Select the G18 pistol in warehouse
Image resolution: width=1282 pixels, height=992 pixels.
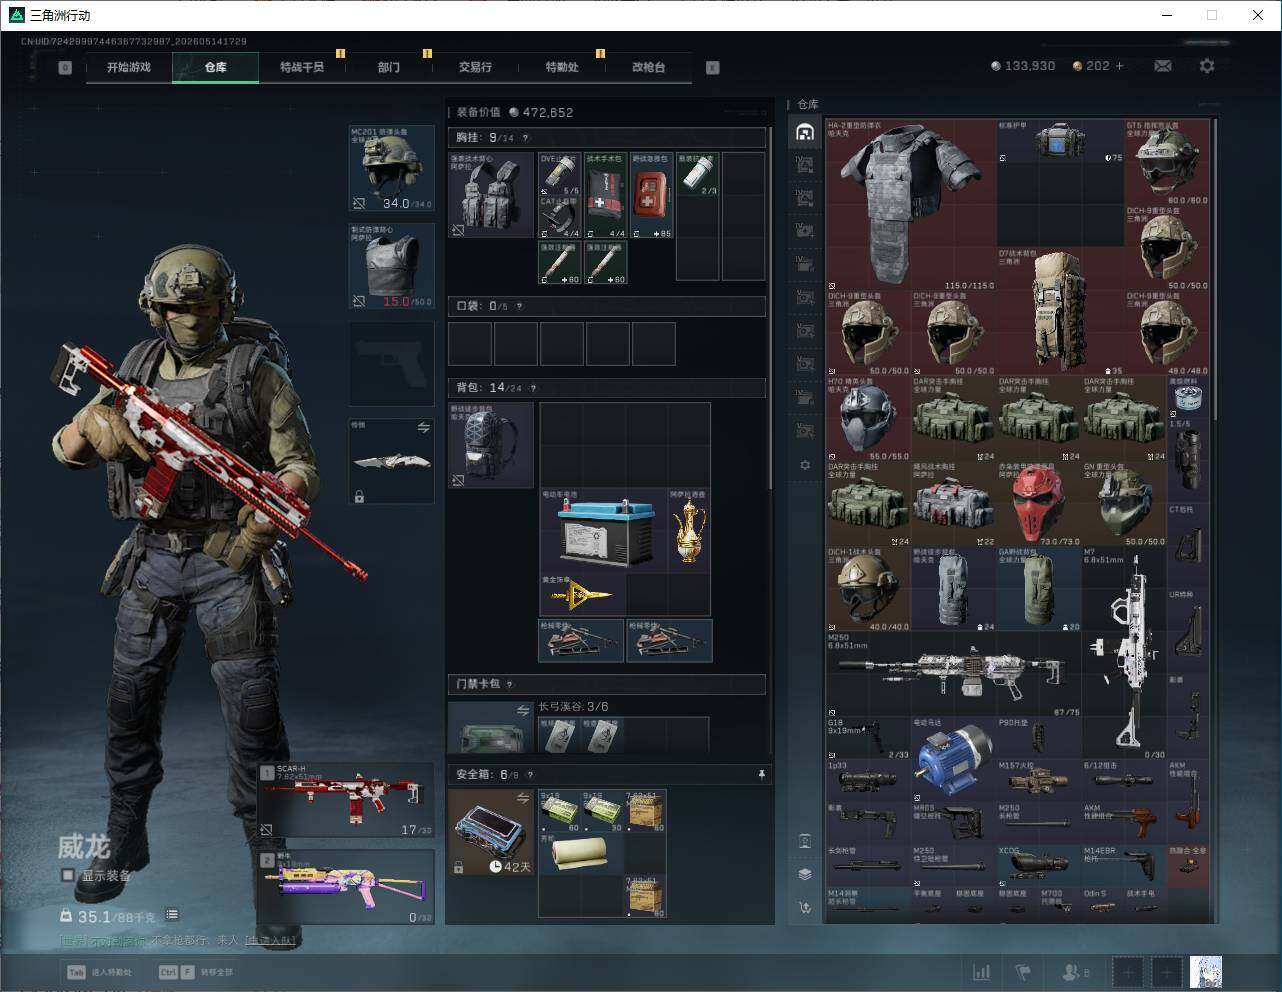point(869,738)
